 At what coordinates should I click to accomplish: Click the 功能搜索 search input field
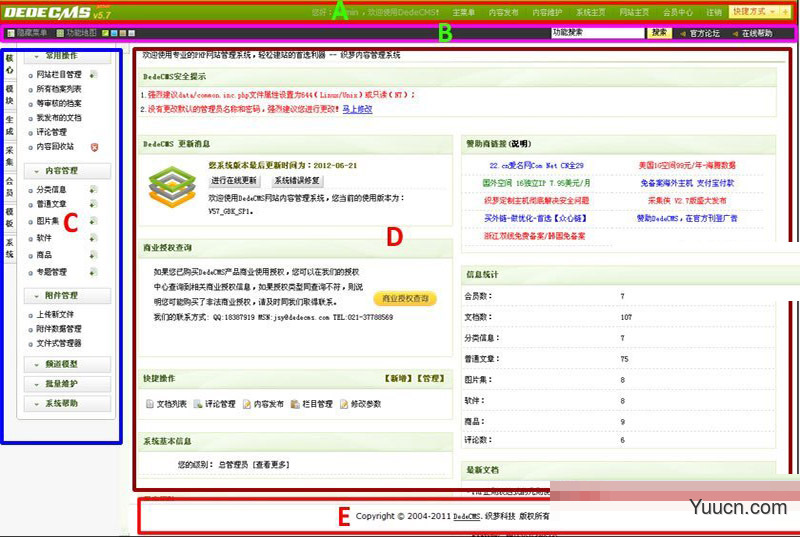(597, 33)
